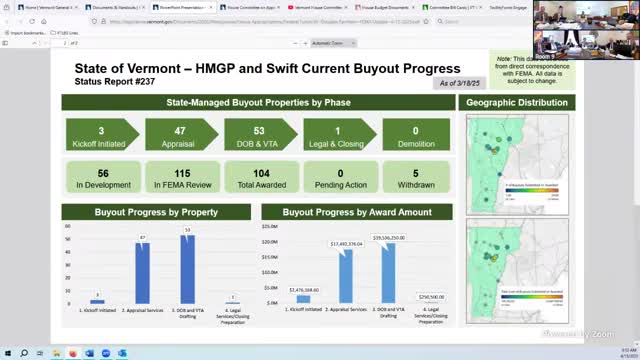Click the lower Vermont map thumbnail
The width and height of the screenshot is (640, 360).
pos(517,271)
